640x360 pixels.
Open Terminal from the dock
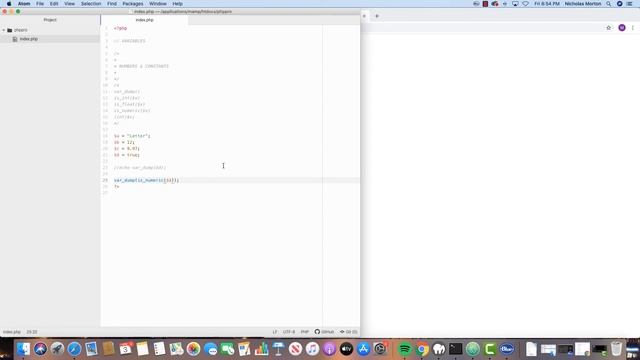[456, 349]
